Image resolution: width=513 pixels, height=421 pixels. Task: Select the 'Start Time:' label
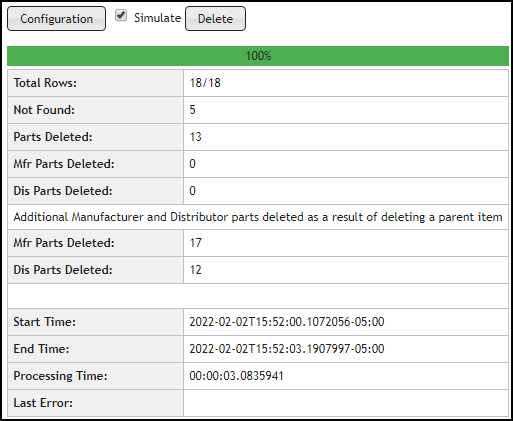(44, 322)
